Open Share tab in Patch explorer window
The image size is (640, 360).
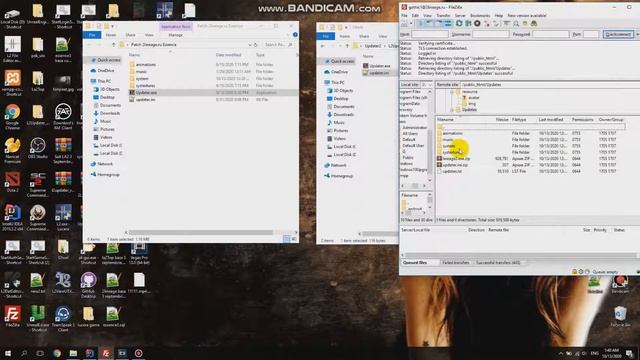click(x=130, y=35)
